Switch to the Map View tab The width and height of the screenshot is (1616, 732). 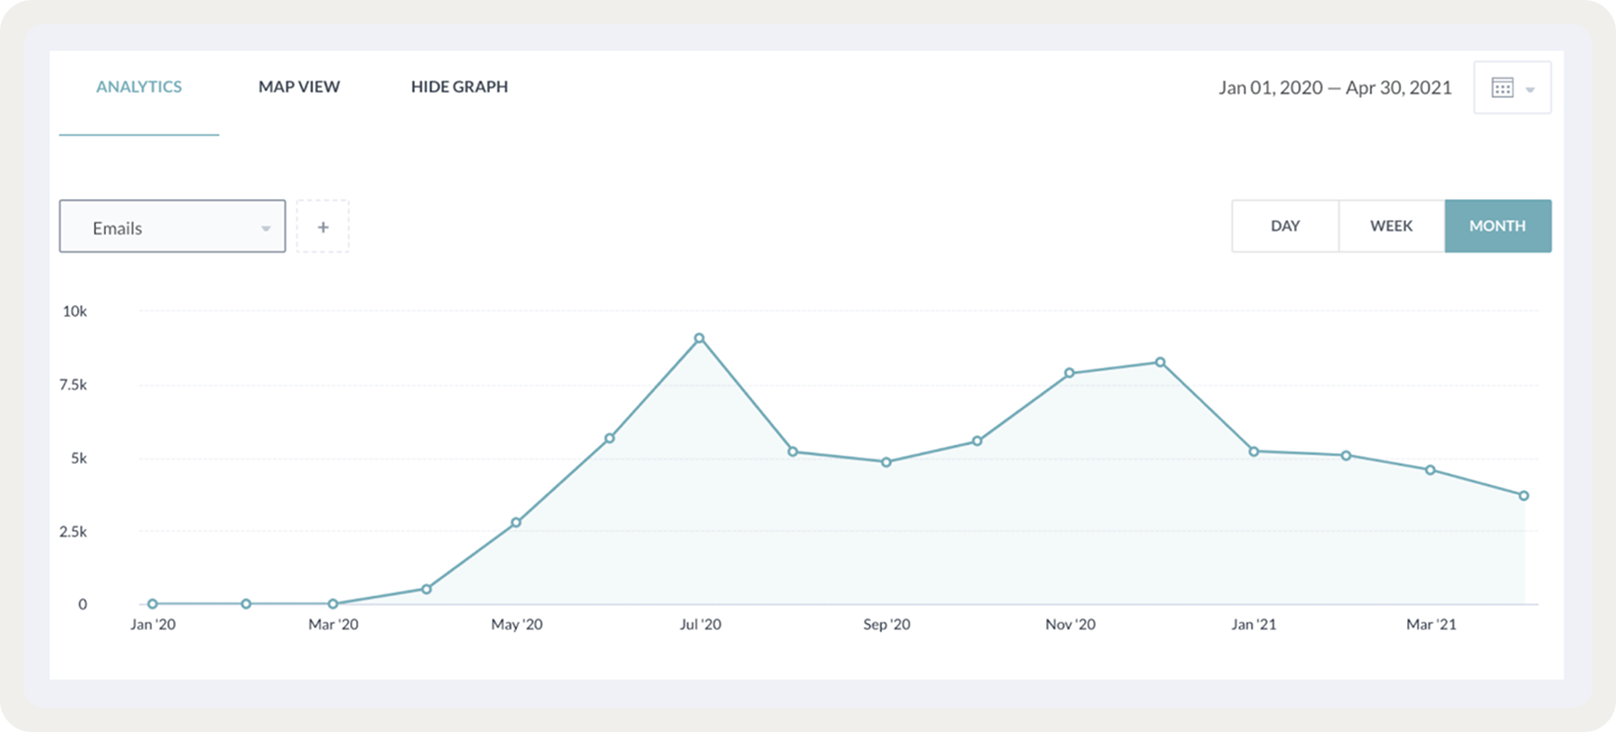tap(299, 87)
